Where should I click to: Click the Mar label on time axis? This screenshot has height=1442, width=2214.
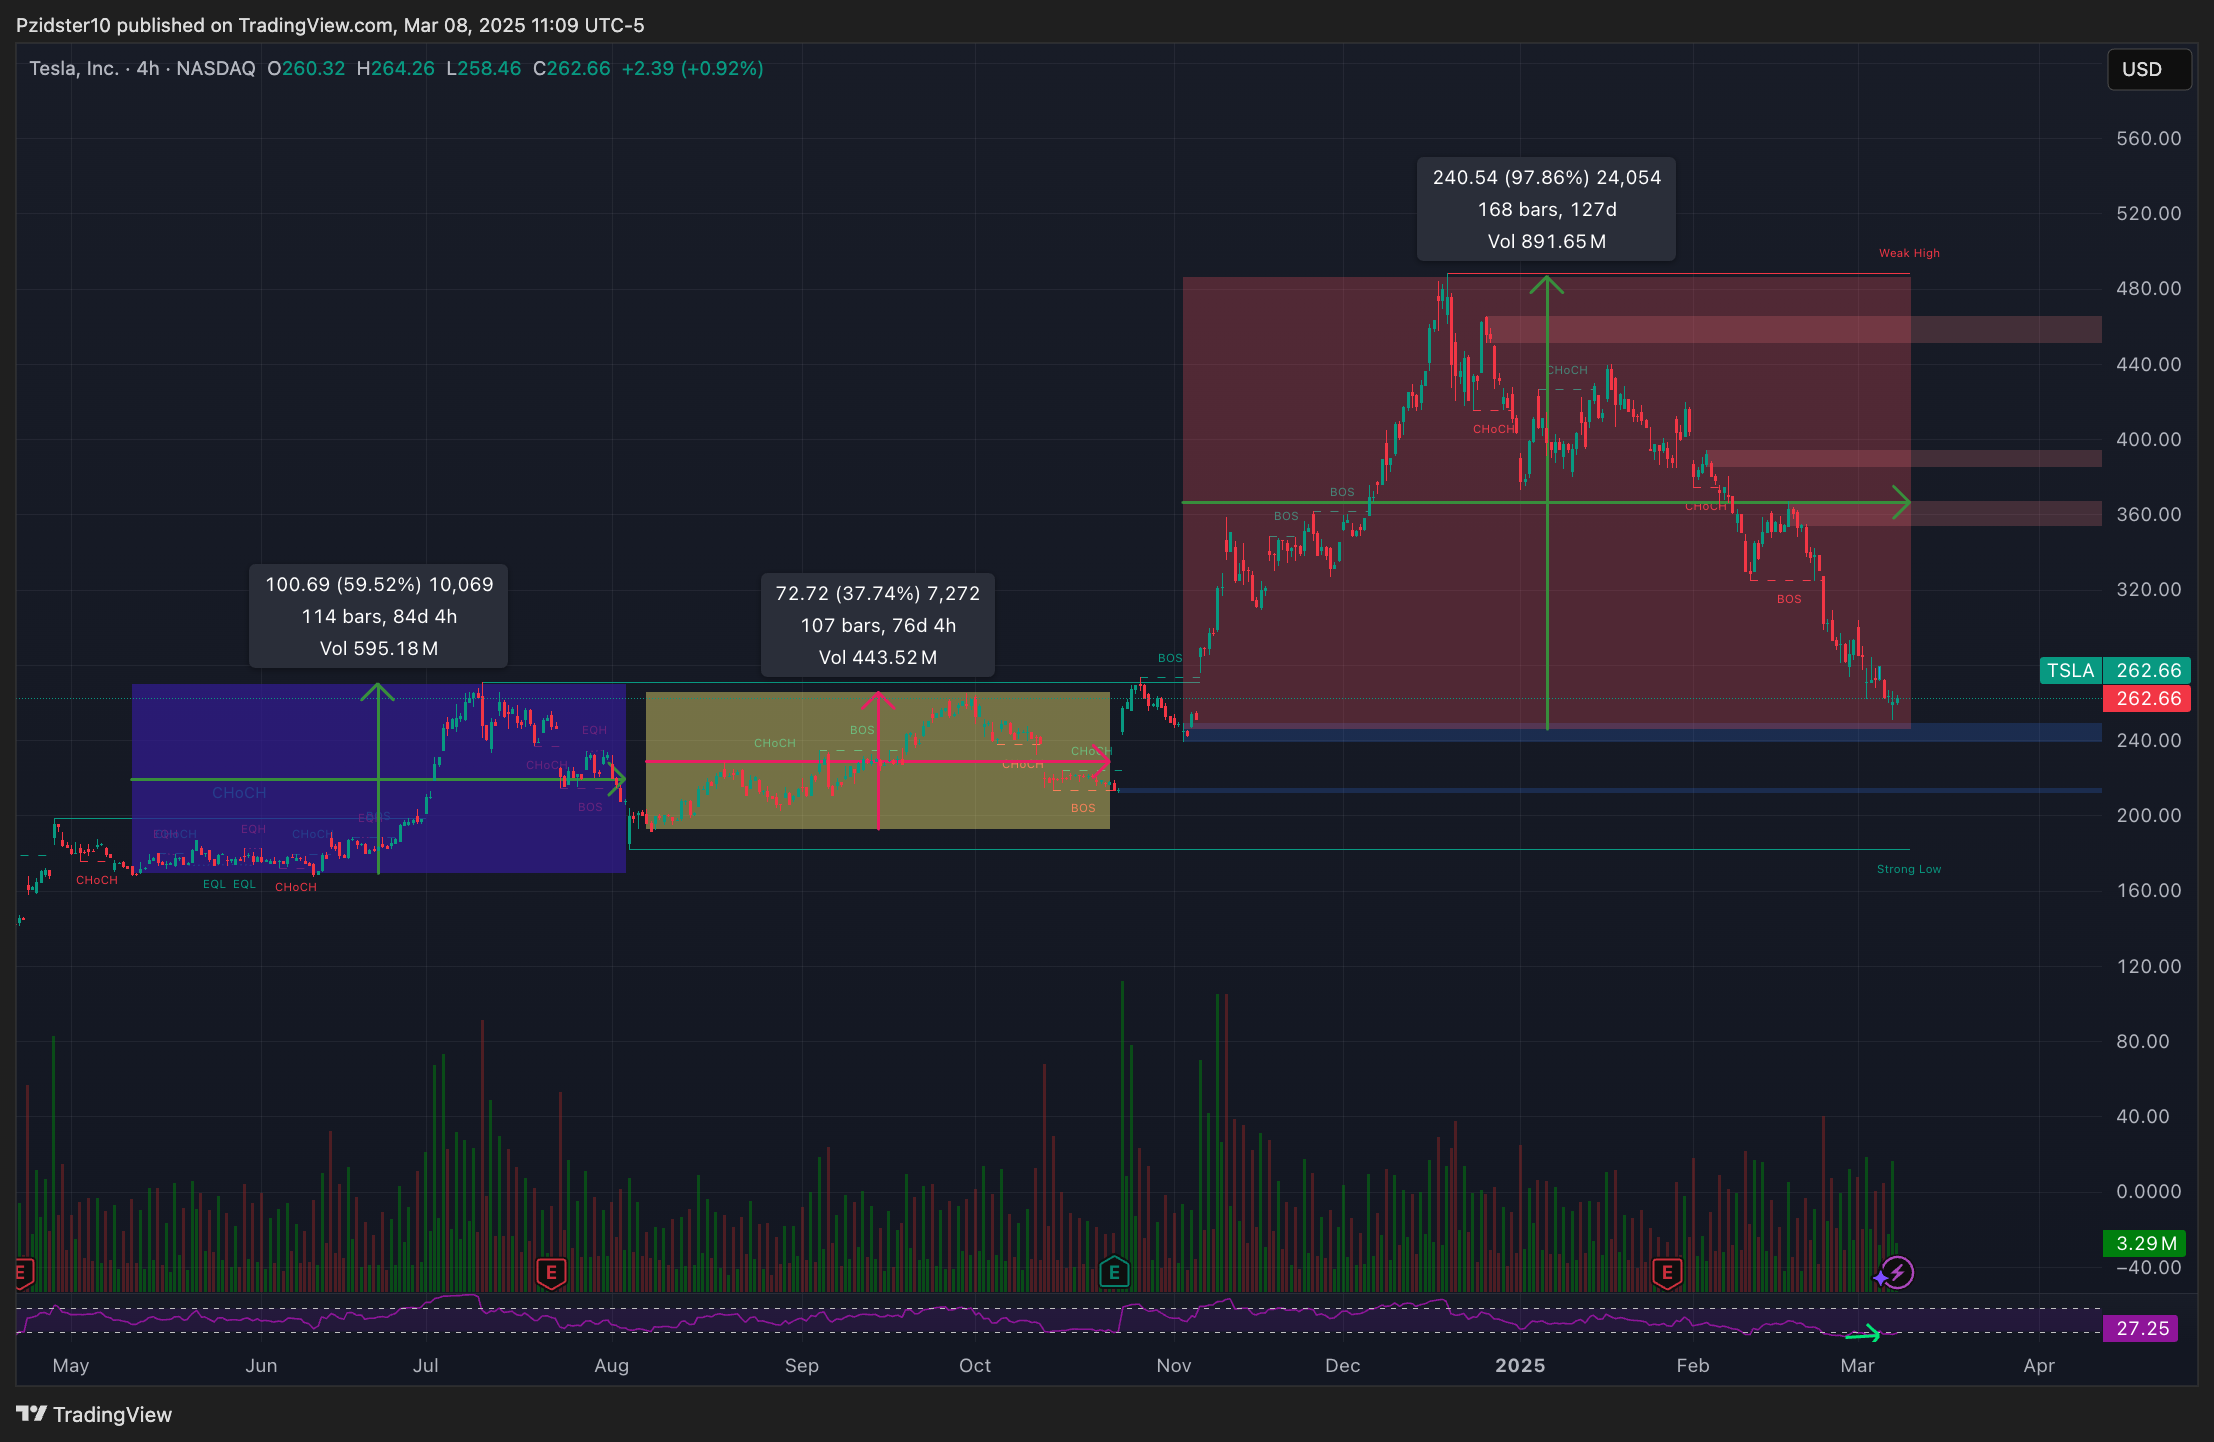tap(1858, 1365)
